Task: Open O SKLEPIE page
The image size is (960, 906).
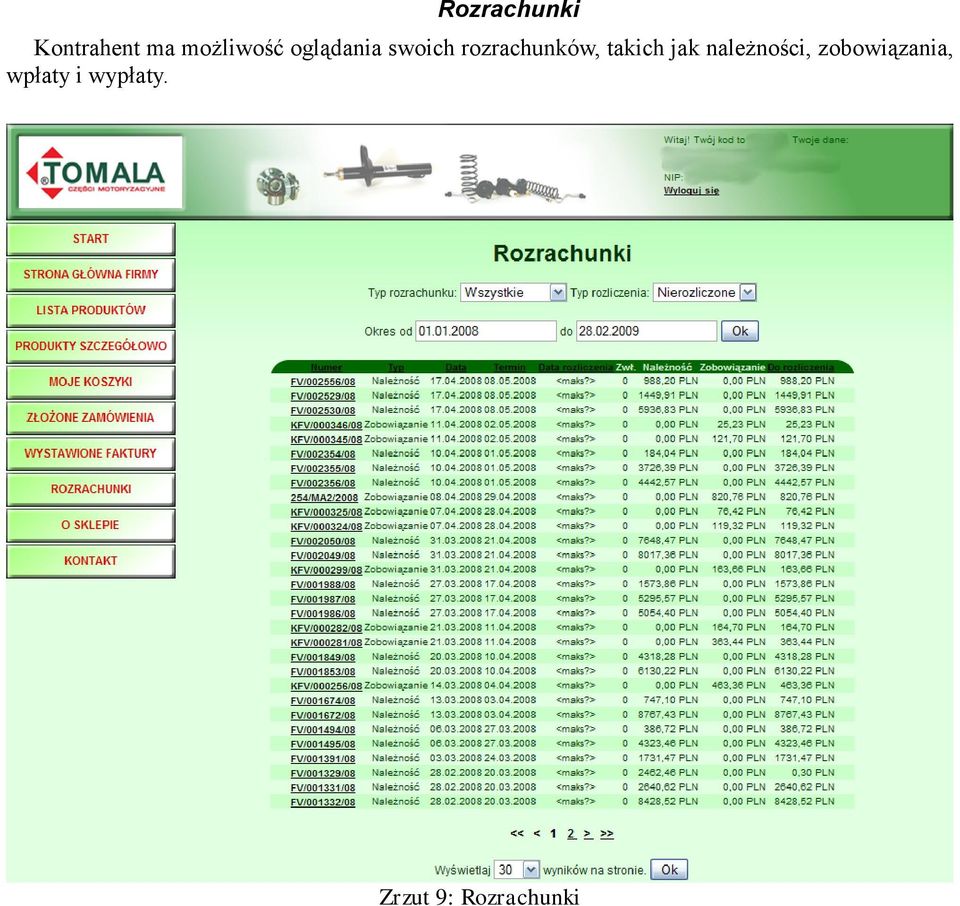Action: coord(91,525)
